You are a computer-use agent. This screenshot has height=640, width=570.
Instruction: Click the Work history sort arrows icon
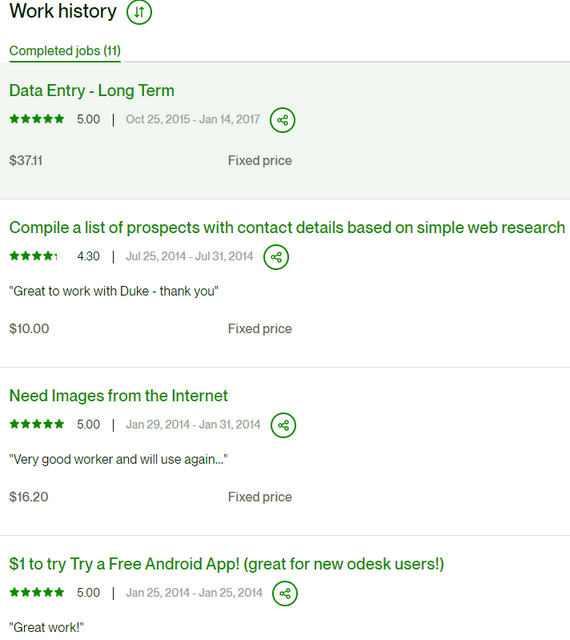(x=139, y=12)
